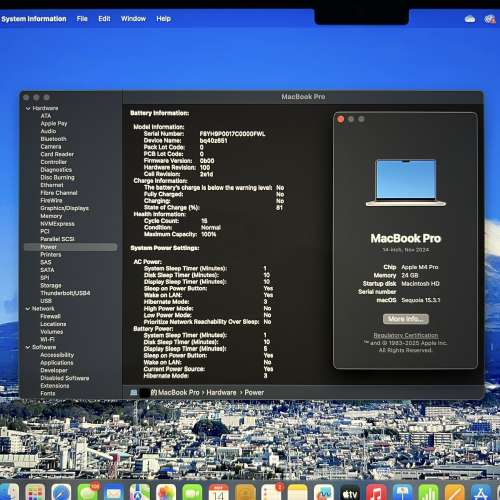
Task: Select ATA in the Hardware list
Action: click(46, 116)
